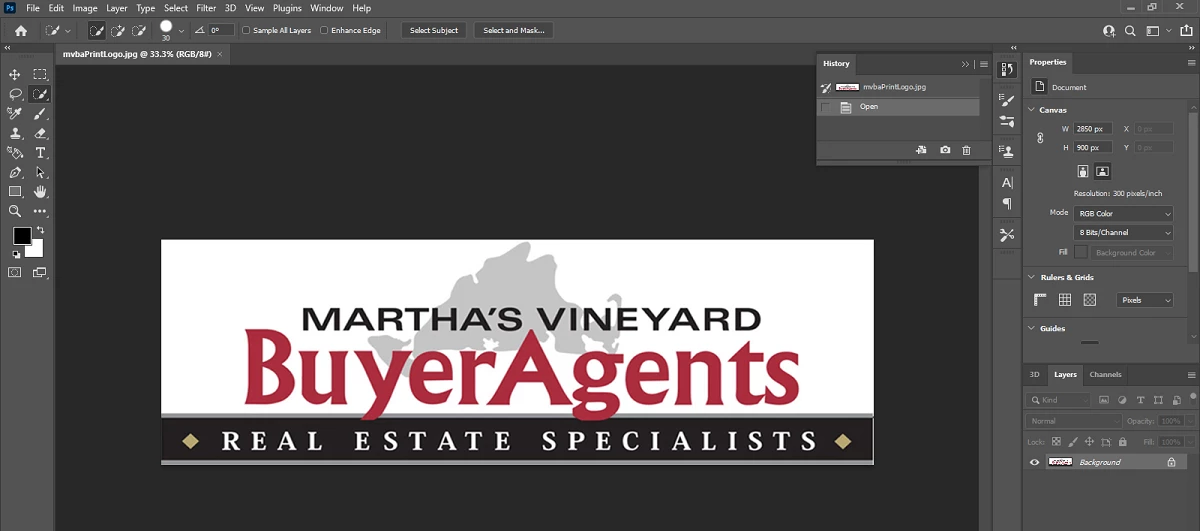Open the brush picker dropdown
1200x531 pixels.
(x=181, y=31)
